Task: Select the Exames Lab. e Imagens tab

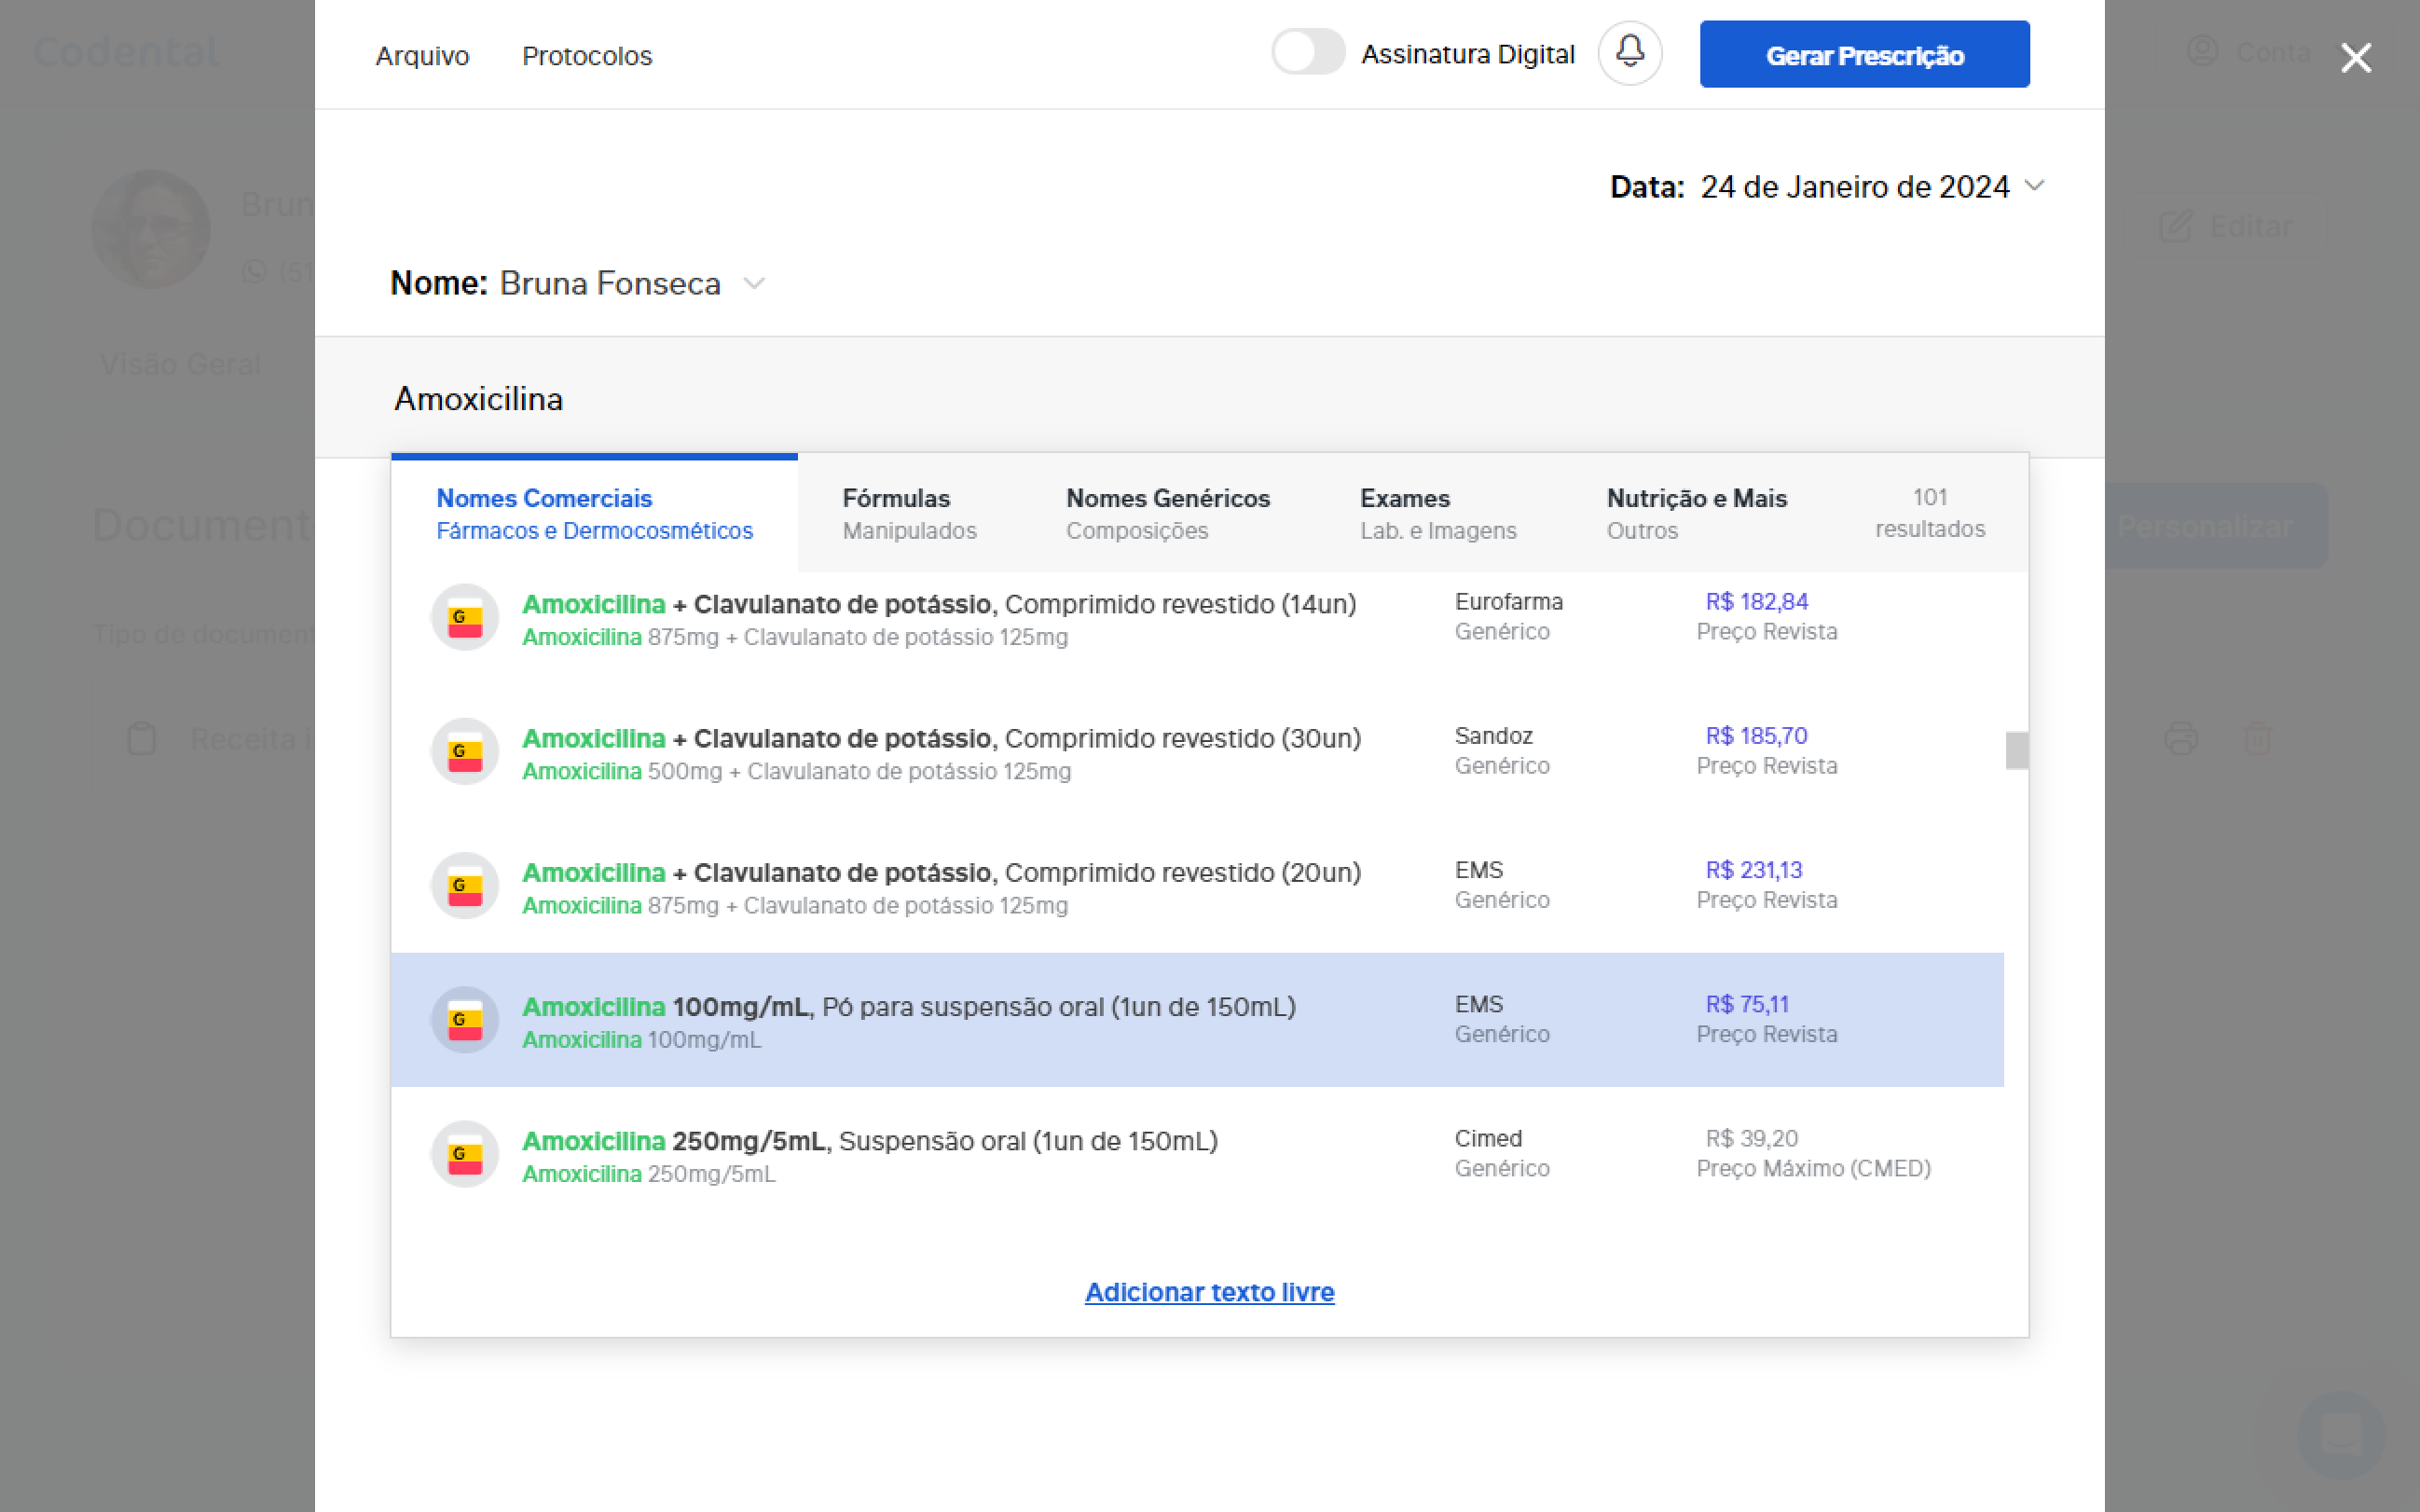Action: [x=1437, y=514]
